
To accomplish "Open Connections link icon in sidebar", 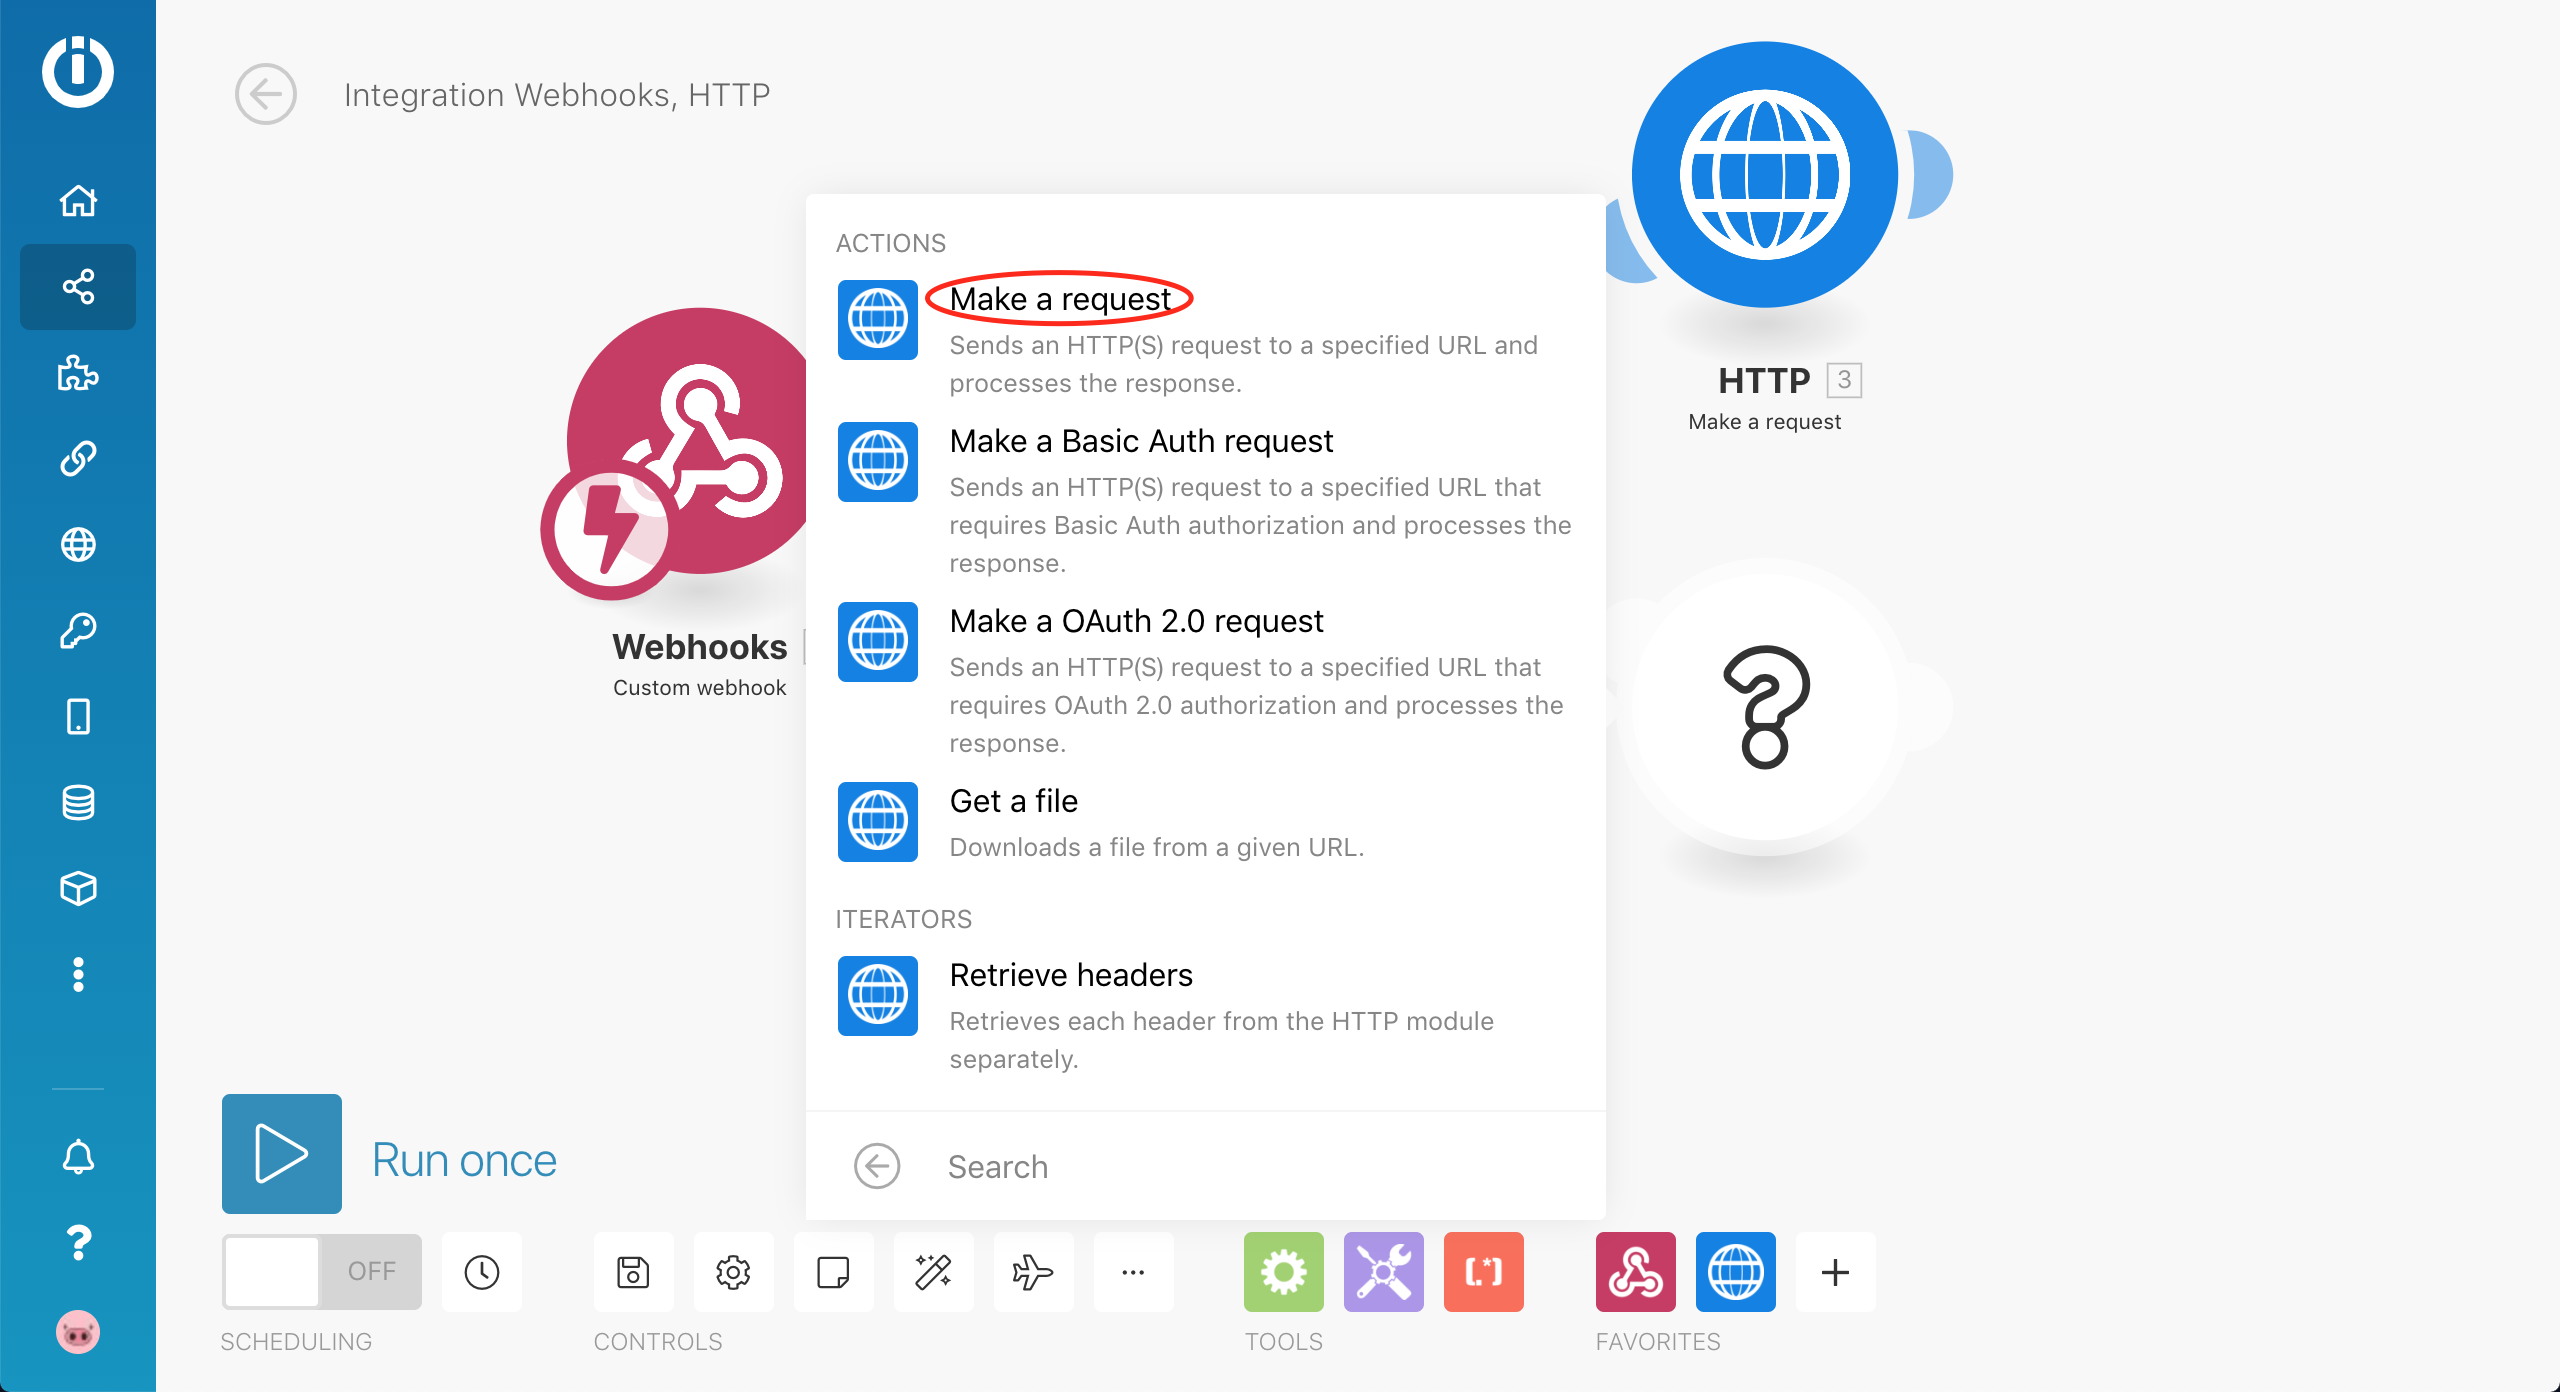I will click(x=78, y=459).
